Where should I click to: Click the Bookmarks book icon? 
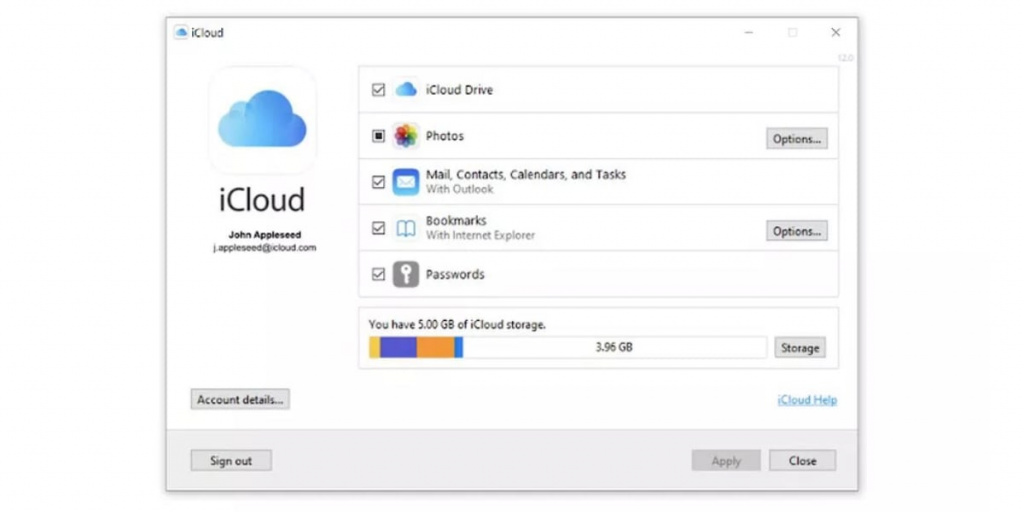tap(406, 228)
